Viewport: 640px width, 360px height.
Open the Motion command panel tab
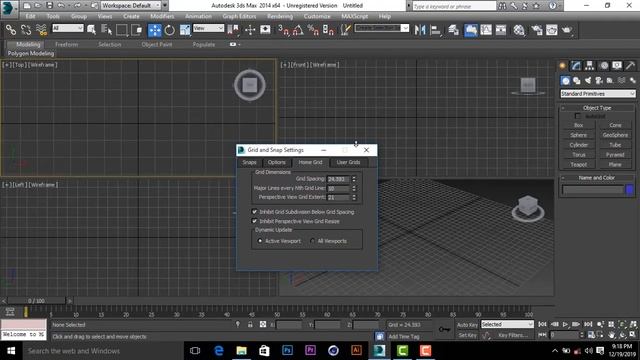click(x=604, y=65)
